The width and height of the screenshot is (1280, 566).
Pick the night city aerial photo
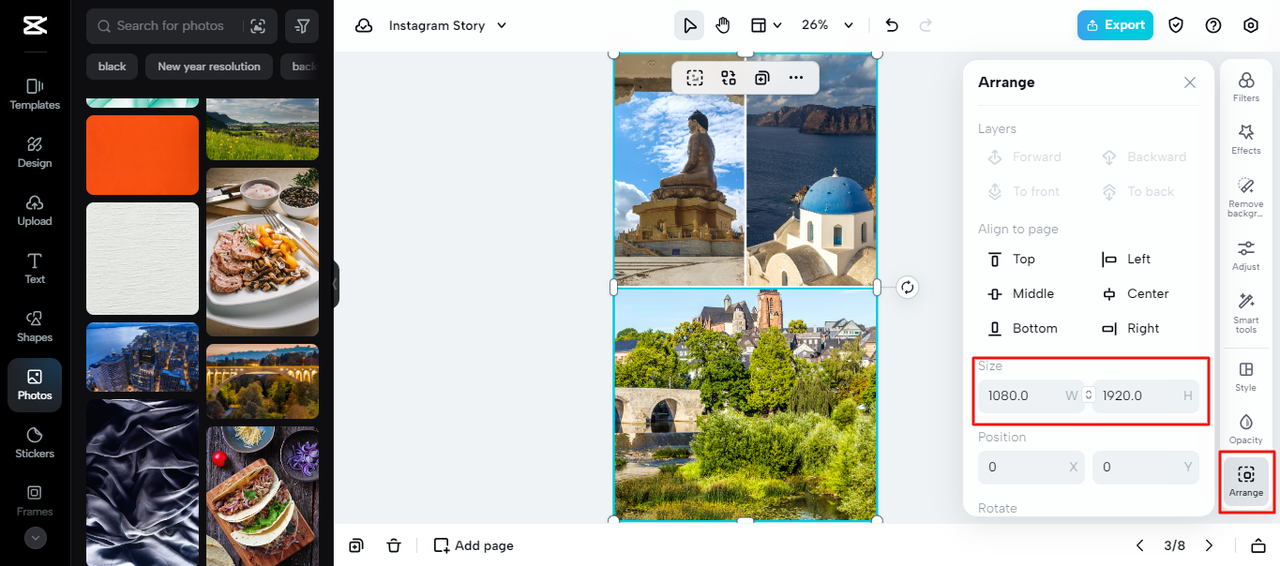click(x=143, y=357)
